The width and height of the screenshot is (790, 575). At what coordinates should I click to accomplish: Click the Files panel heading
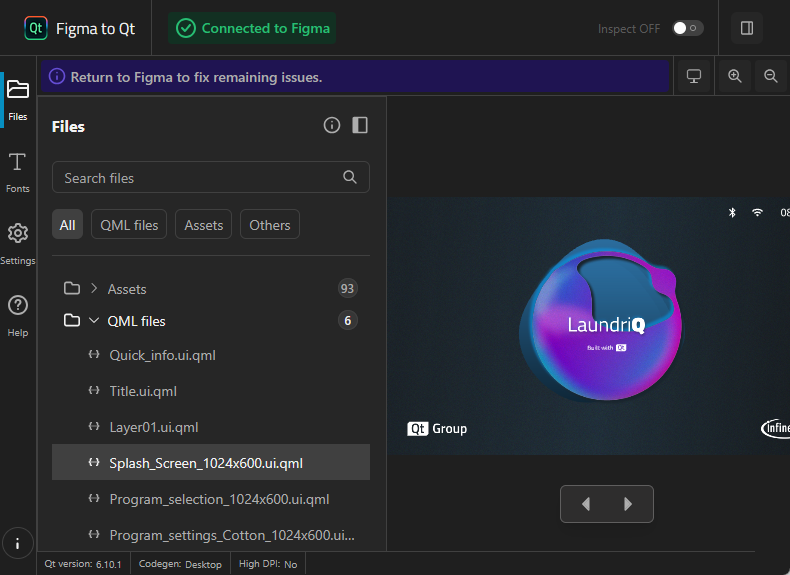pos(68,126)
